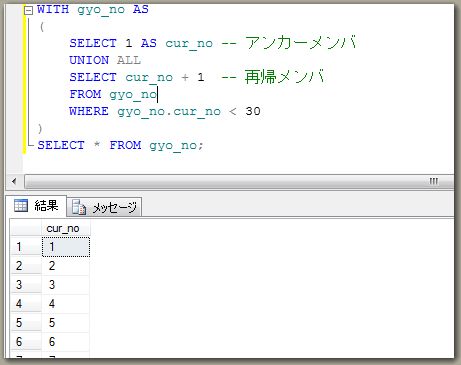Click the UNION keyword in the query
The height and width of the screenshot is (365, 461).
coord(89,60)
